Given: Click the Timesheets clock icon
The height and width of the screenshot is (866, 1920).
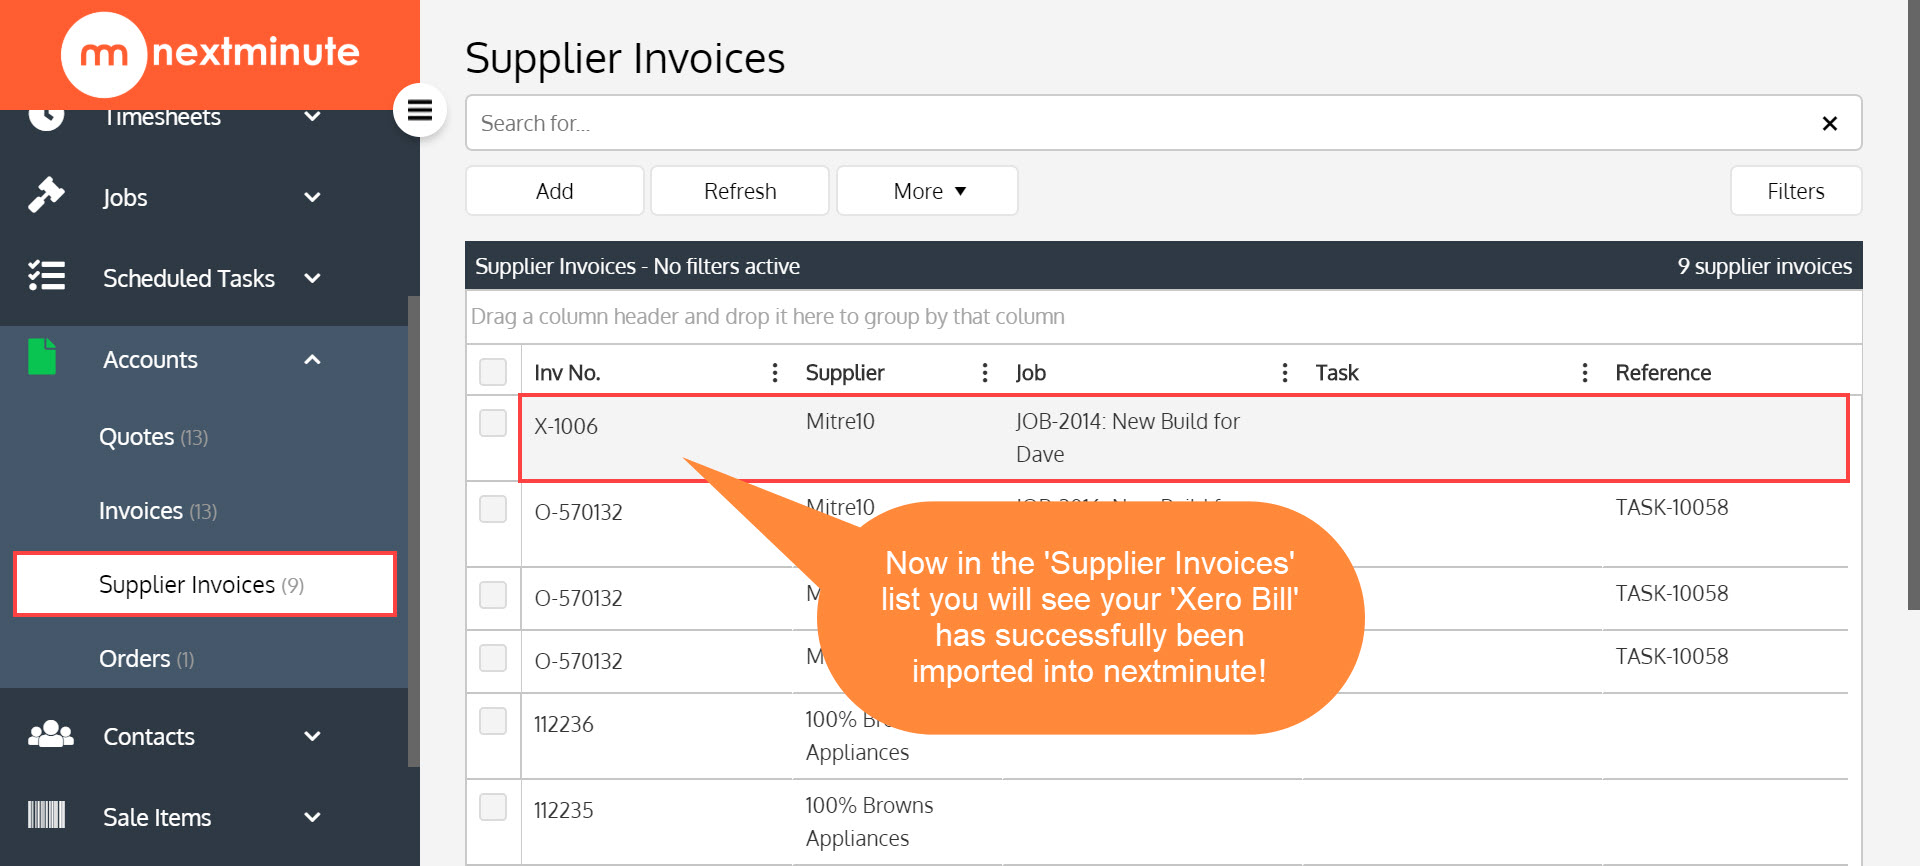Looking at the screenshot, I should 46,118.
